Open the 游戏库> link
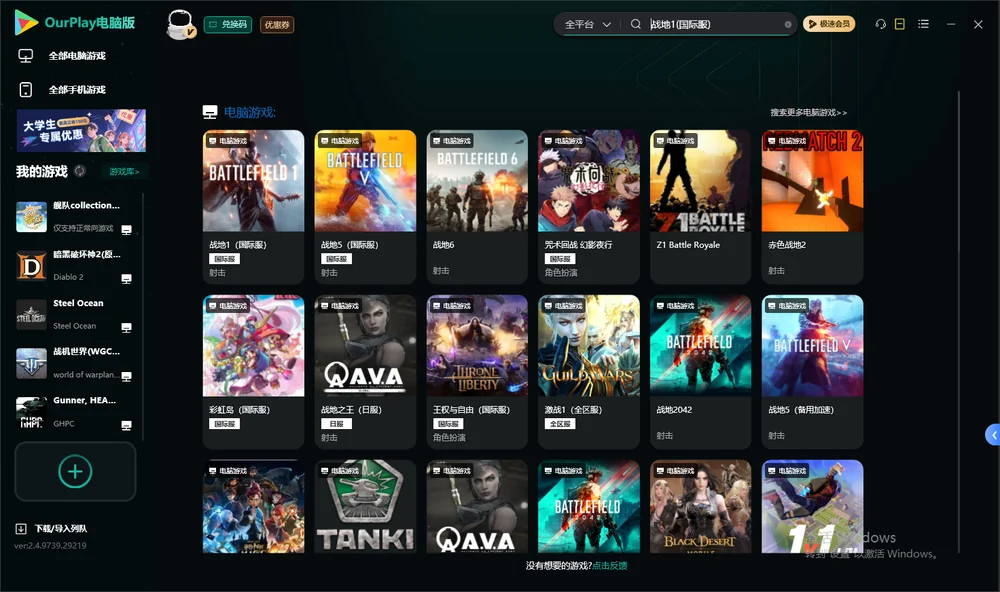 tap(124, 172)
